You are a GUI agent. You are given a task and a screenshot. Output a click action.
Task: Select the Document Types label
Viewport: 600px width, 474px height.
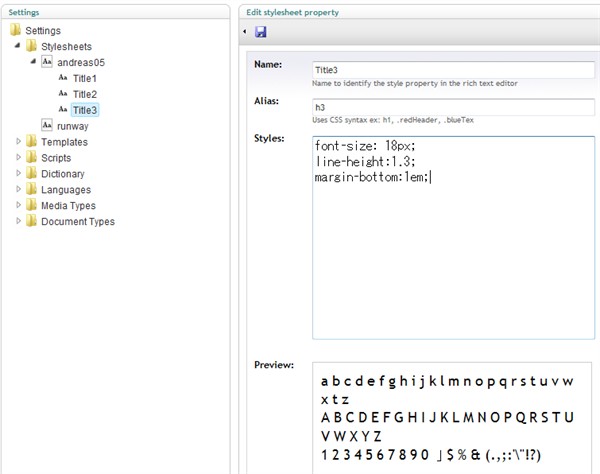tap(78, 222)
